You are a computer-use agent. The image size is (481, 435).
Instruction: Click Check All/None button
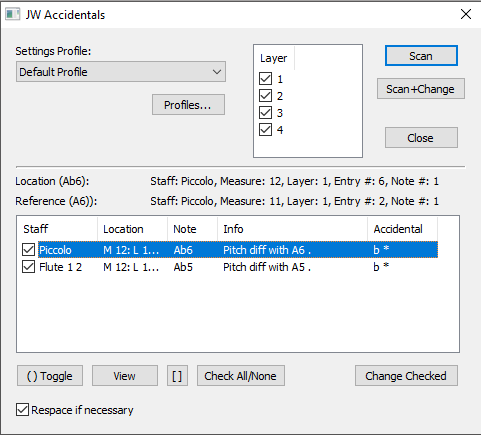[x=241, y=376]
